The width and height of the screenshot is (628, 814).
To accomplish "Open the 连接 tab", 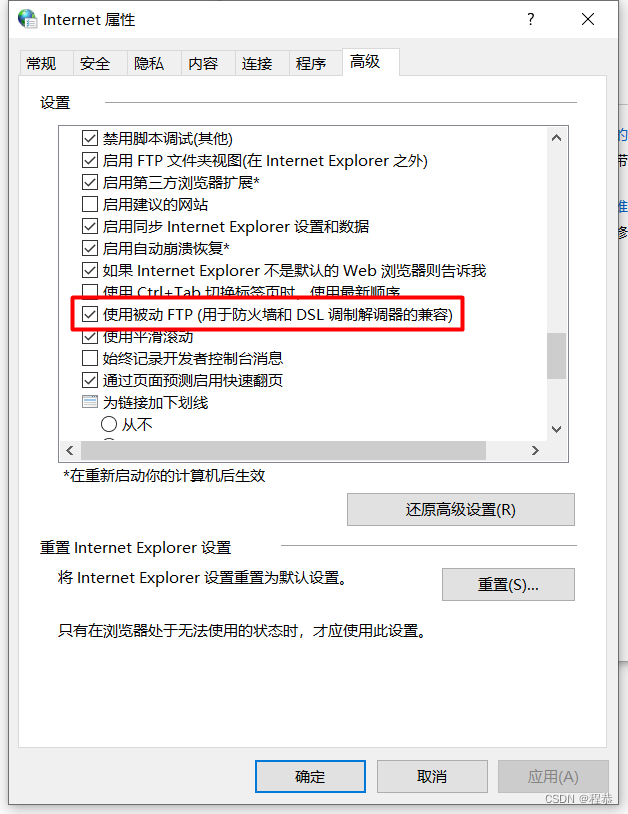I will tap(257, 63).
